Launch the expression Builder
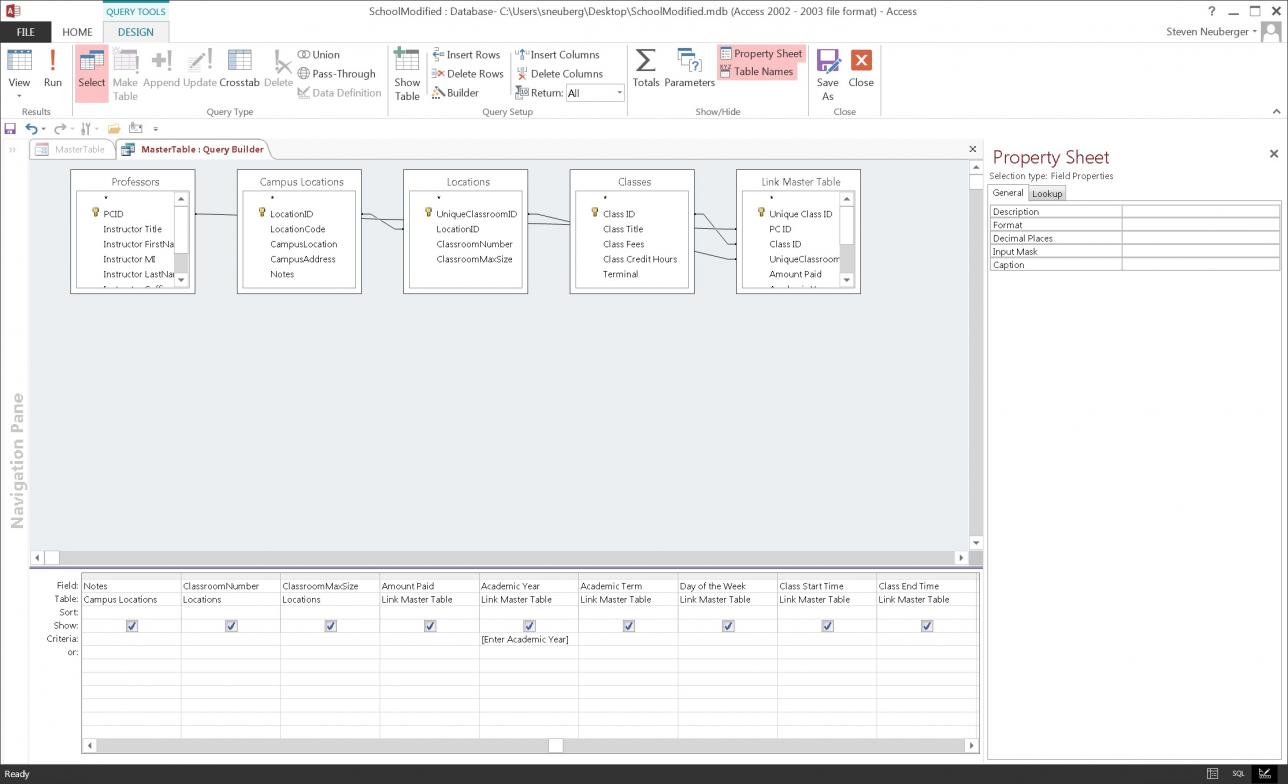The height and width of the screenshot is (784, 1288). point(455,93)
